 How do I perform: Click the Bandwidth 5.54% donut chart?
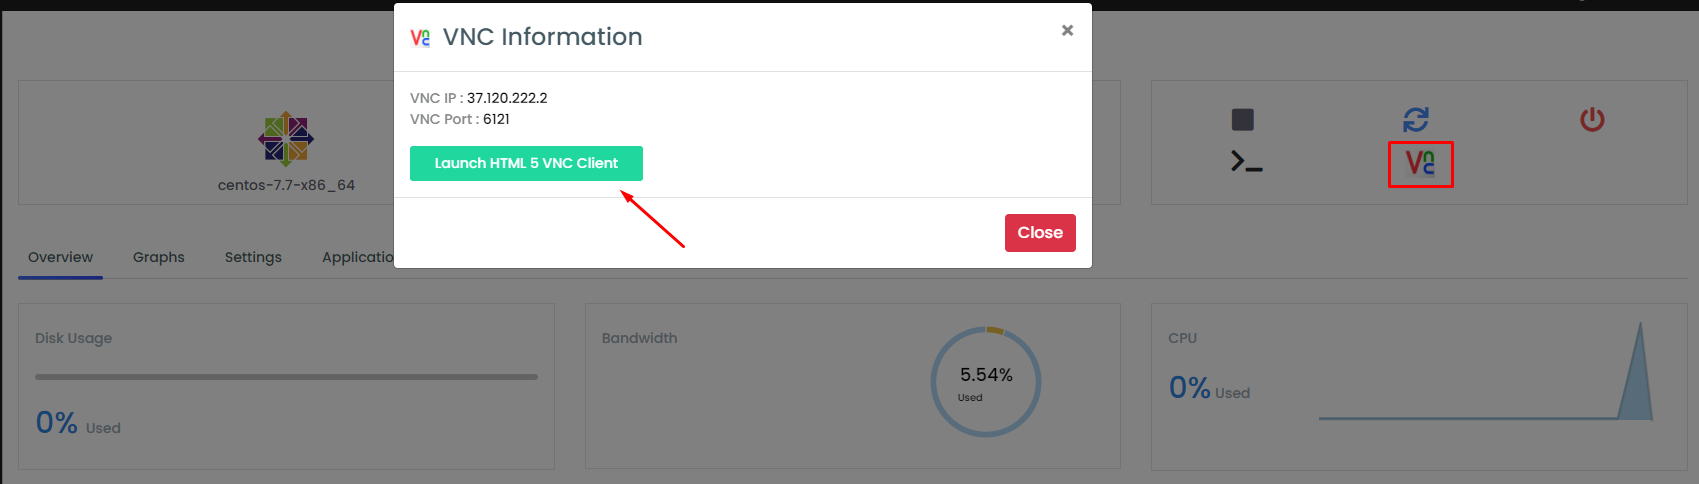click(986, 382)
